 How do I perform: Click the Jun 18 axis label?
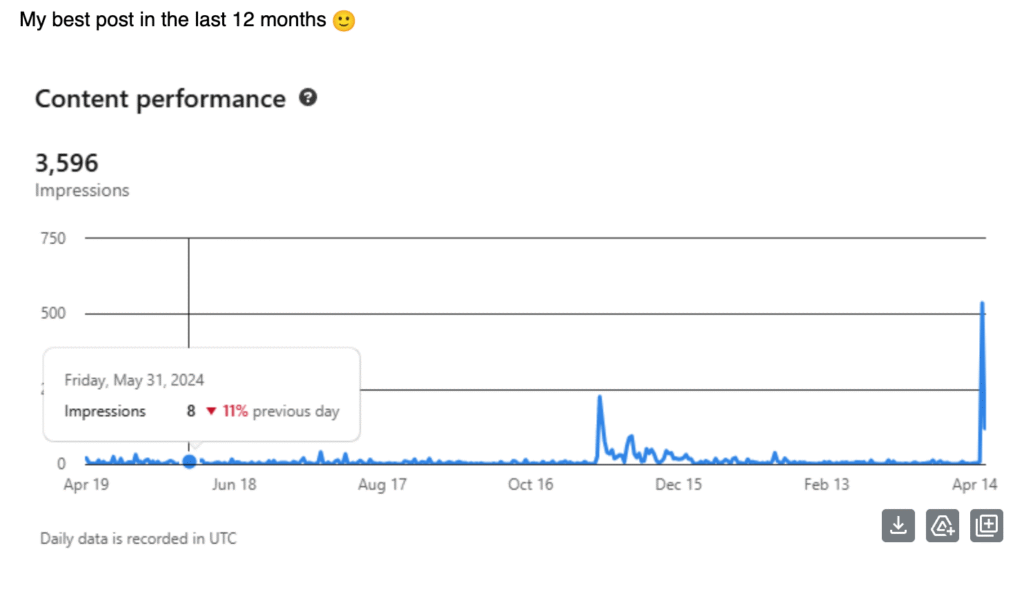[234, 485]
